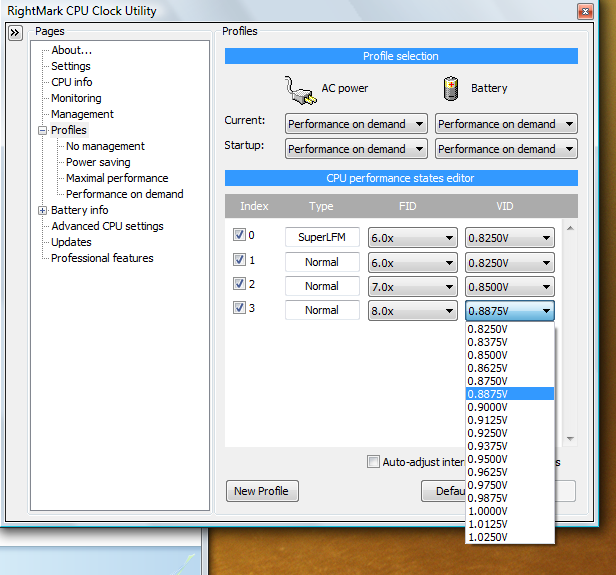
Task: Pick 0.9500V in the VID list
Action: [510, 459]
